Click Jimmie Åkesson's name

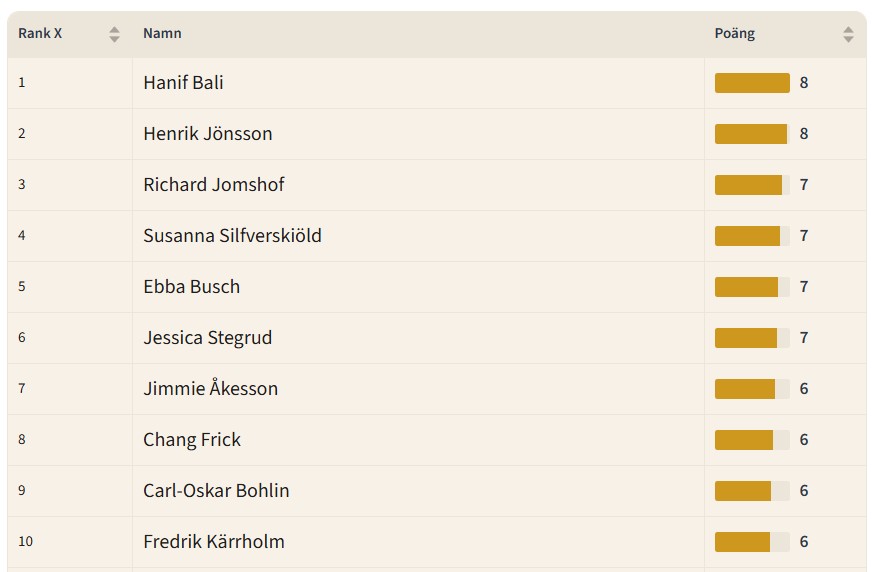click(210, 389)
